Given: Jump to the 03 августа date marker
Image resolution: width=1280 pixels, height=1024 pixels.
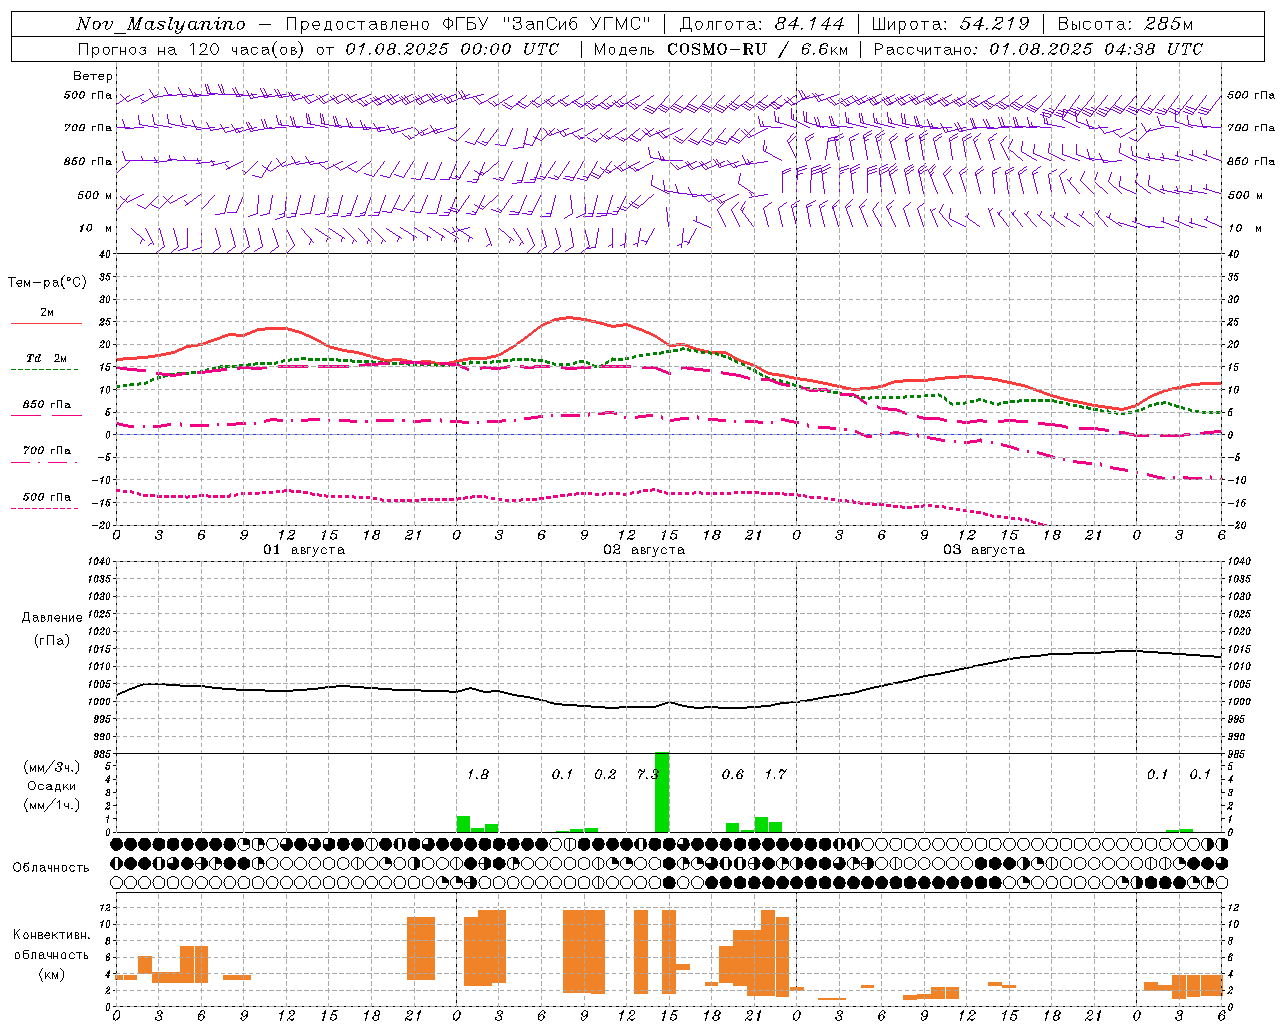Looking at the screenshot, I should tap(984, 550).
